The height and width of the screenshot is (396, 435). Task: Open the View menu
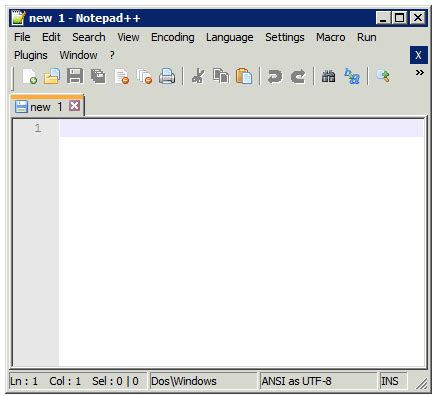click(128, 37)
